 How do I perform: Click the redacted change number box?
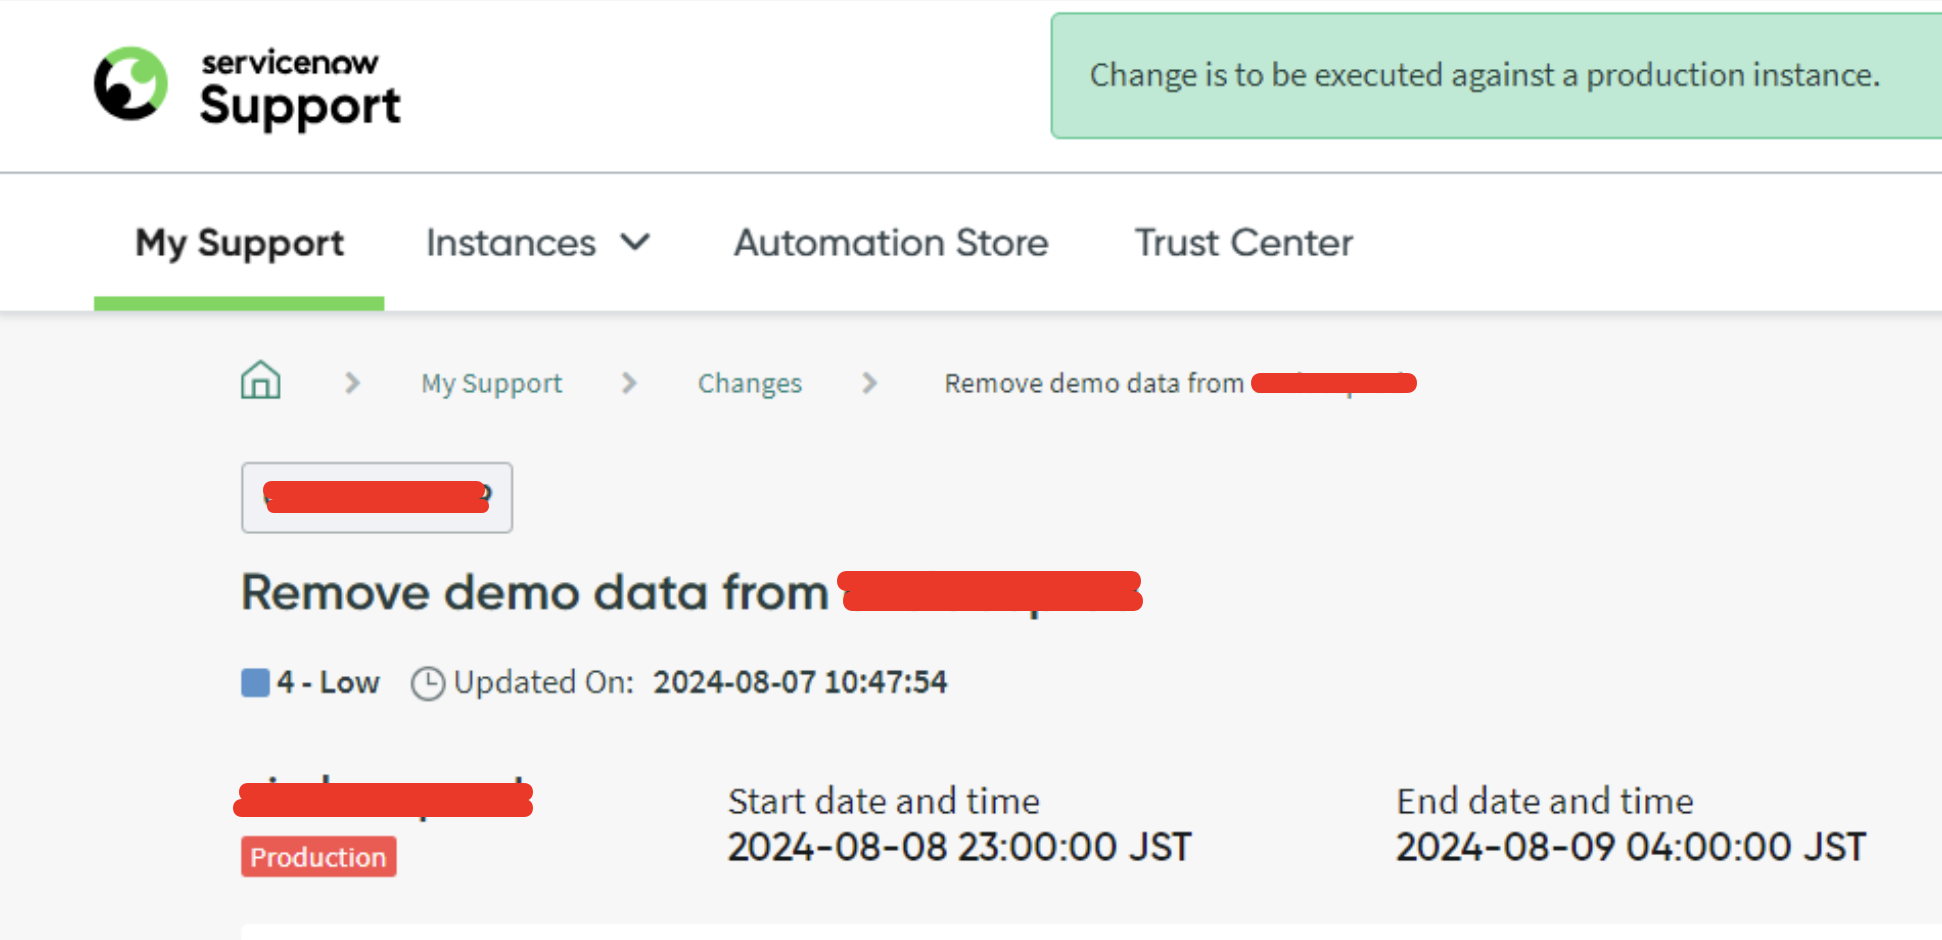coord(377,497)
